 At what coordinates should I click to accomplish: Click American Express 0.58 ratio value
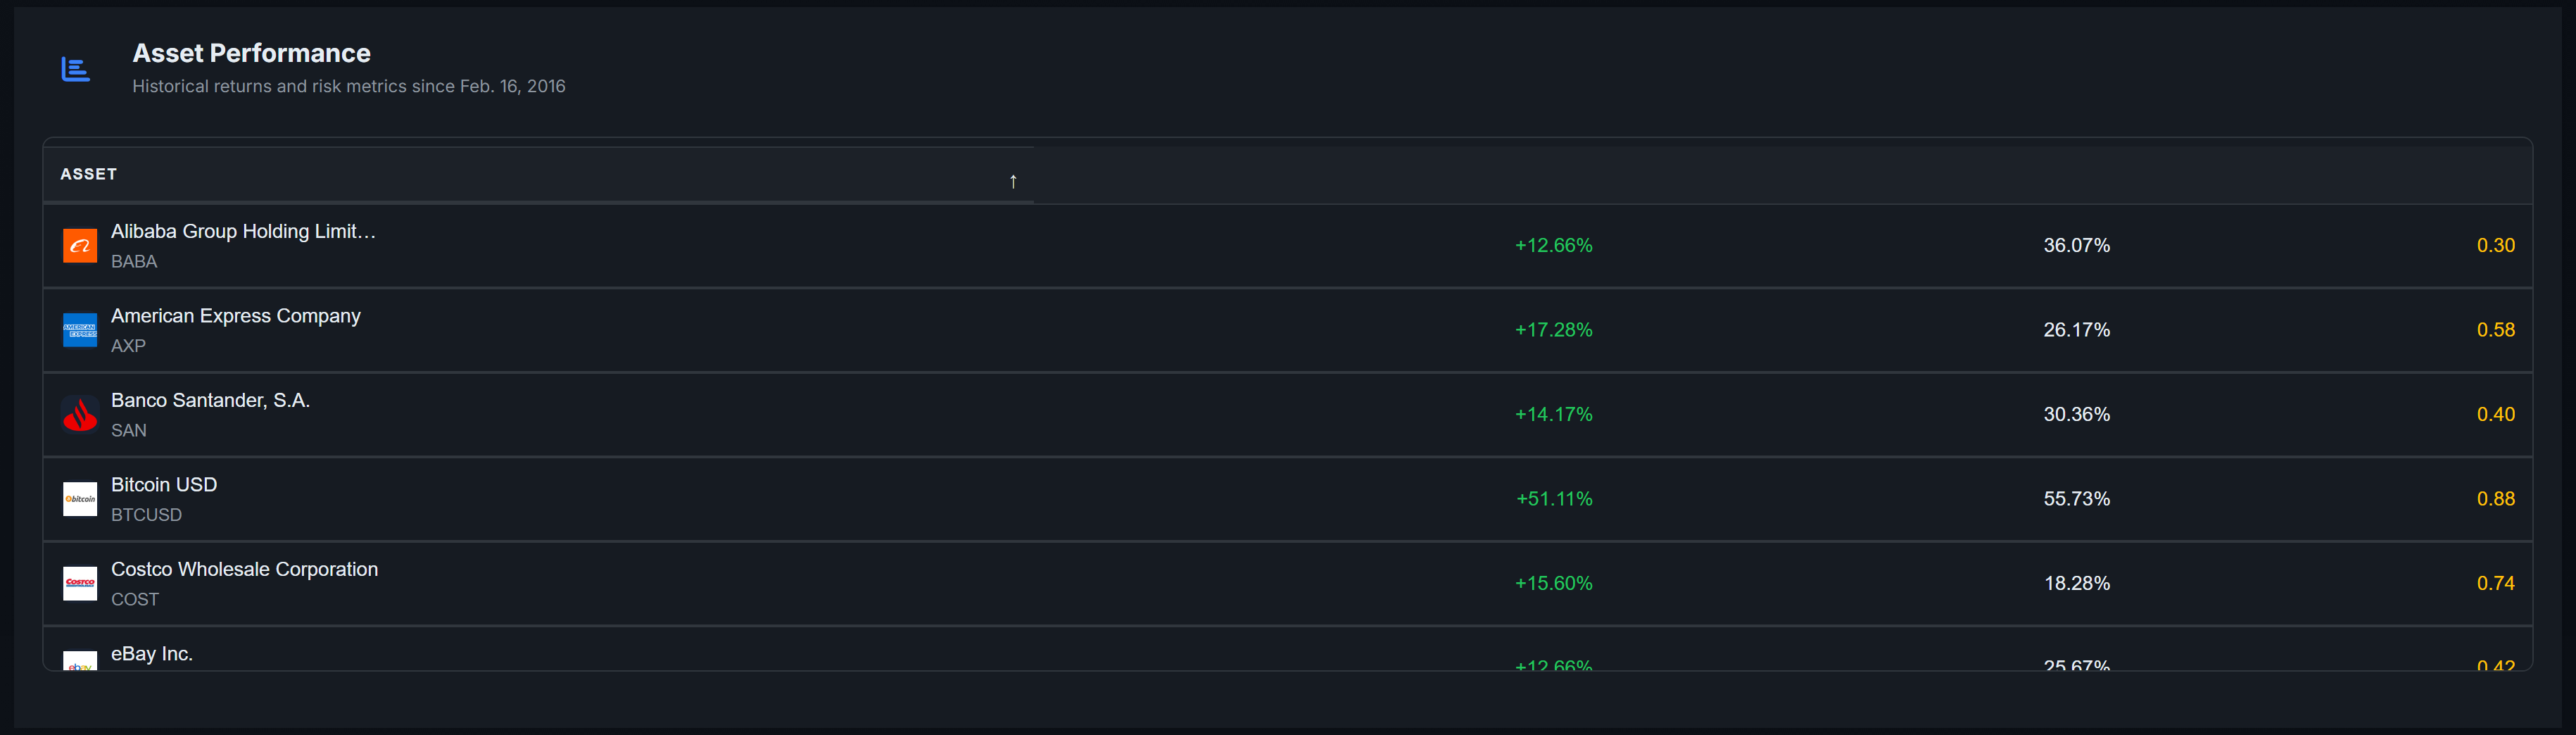tap(2495, 330)
